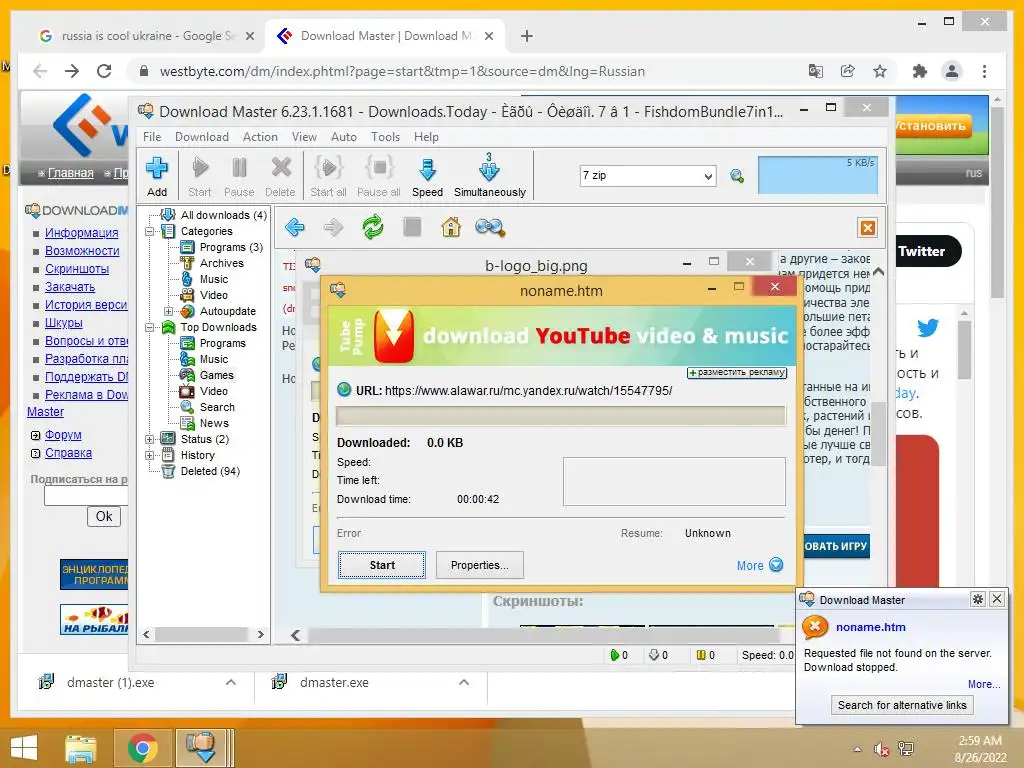Click the gray stop square icon
This screenshot has width=1024, height=768.
[x=412, y=227]
